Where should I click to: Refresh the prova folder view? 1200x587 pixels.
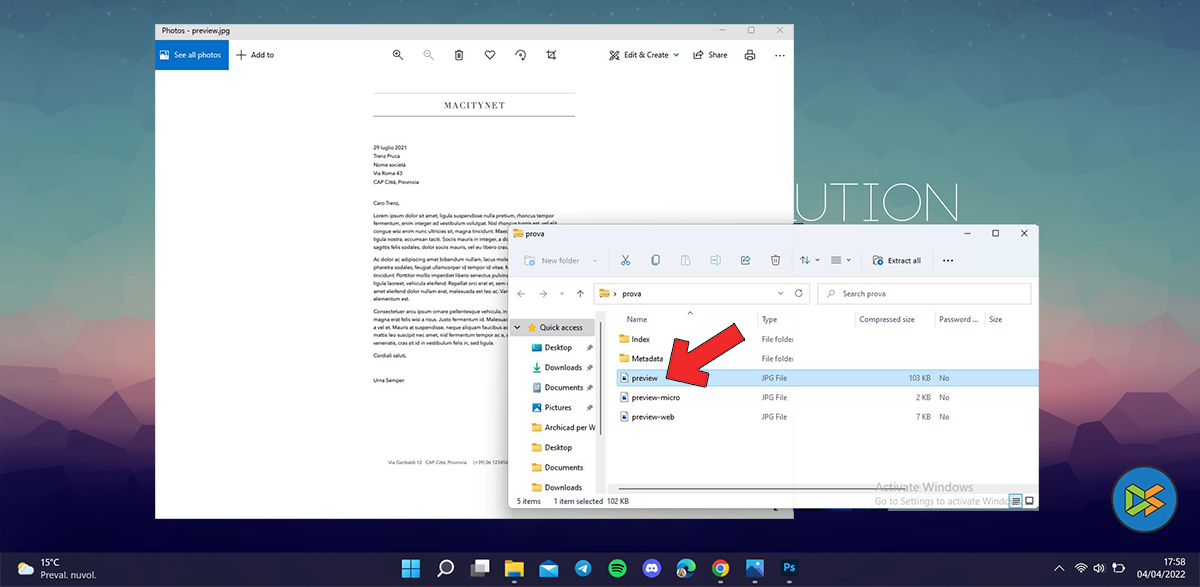[x=799, y=294]
